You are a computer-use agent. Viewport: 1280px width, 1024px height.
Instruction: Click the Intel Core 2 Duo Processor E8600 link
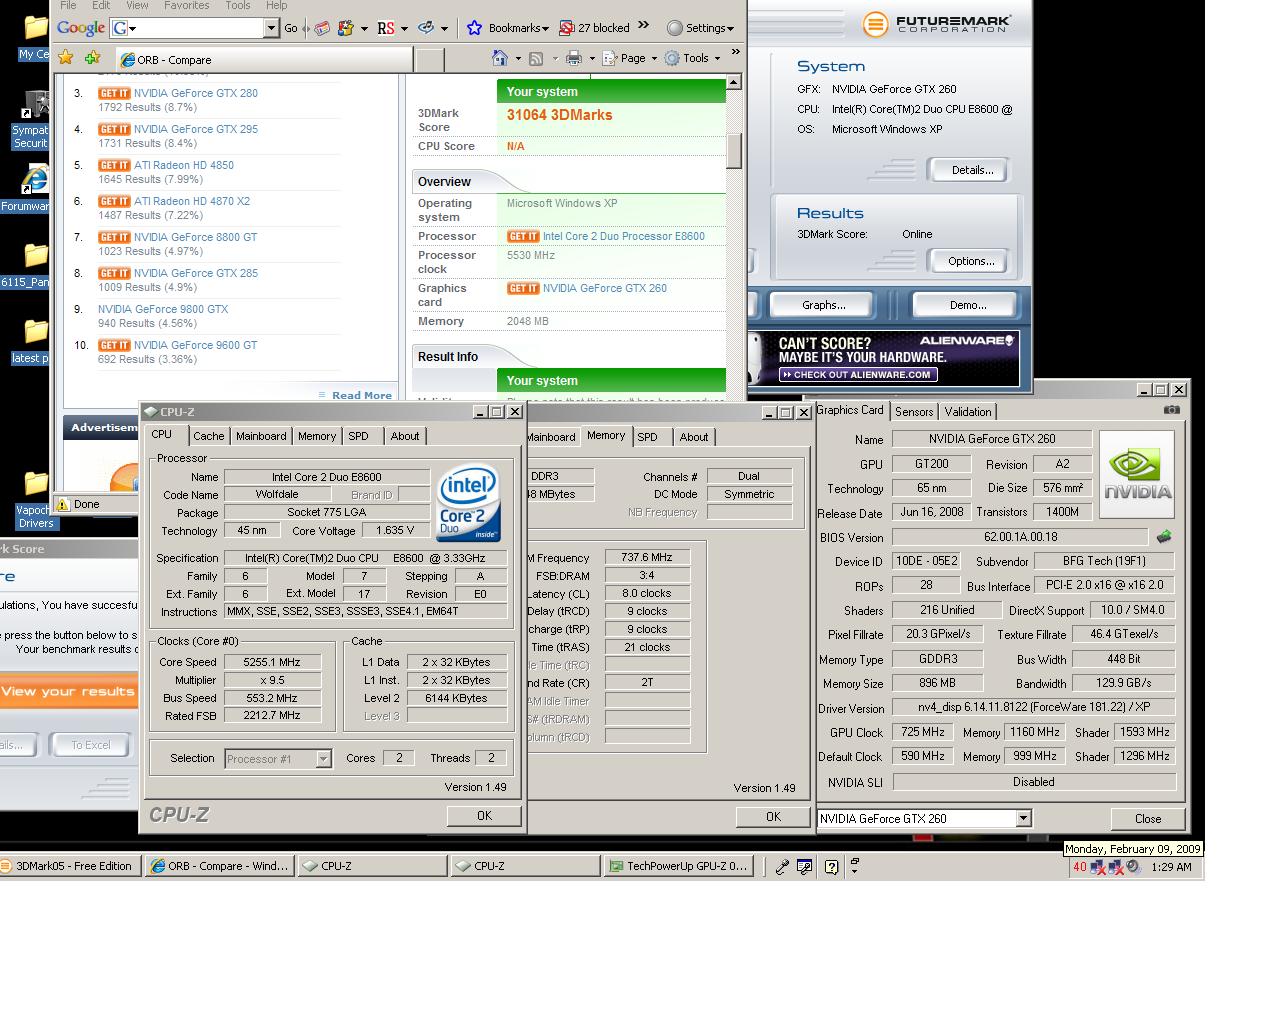click(x=624, y=236)
